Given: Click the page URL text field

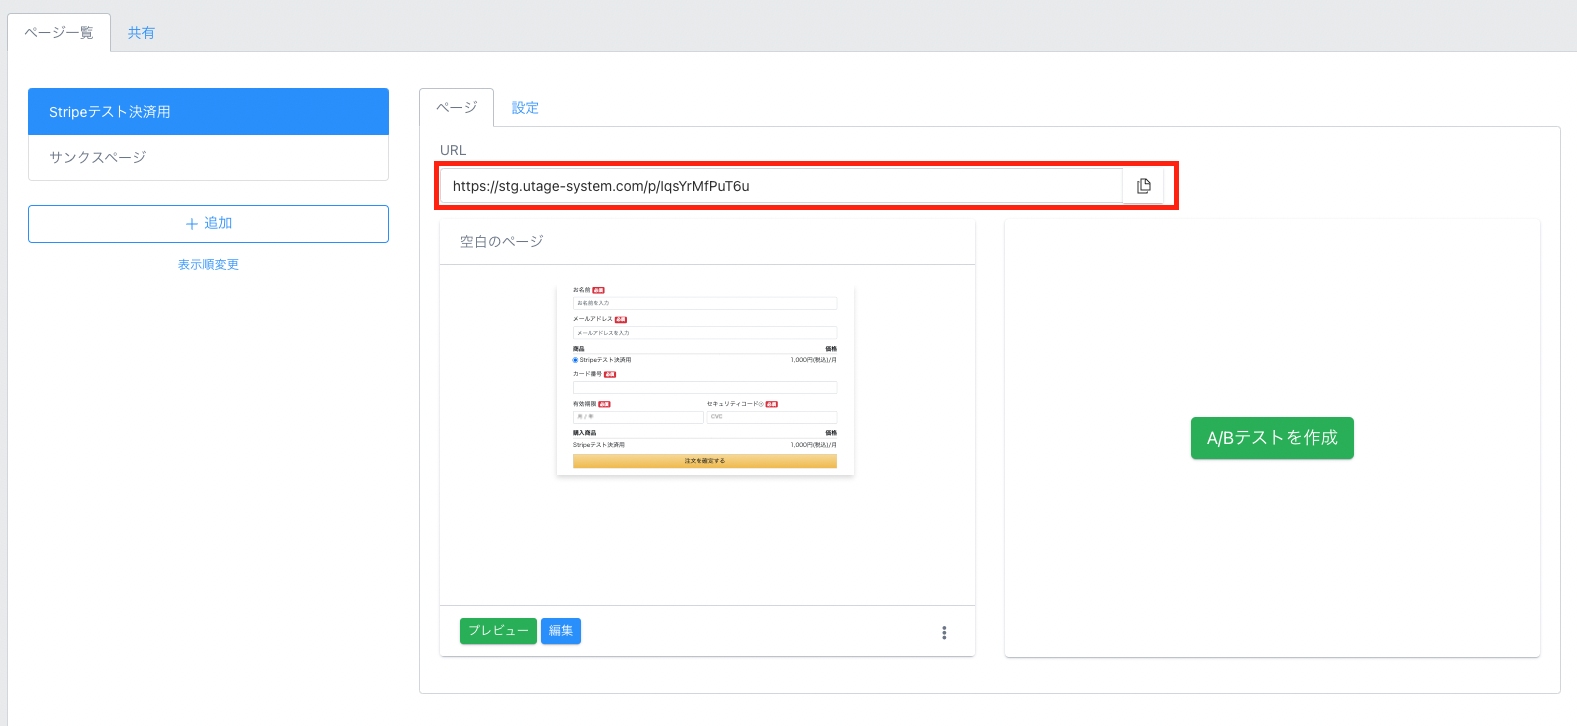Looking at the screenshot, I should (x=780, y=186).
